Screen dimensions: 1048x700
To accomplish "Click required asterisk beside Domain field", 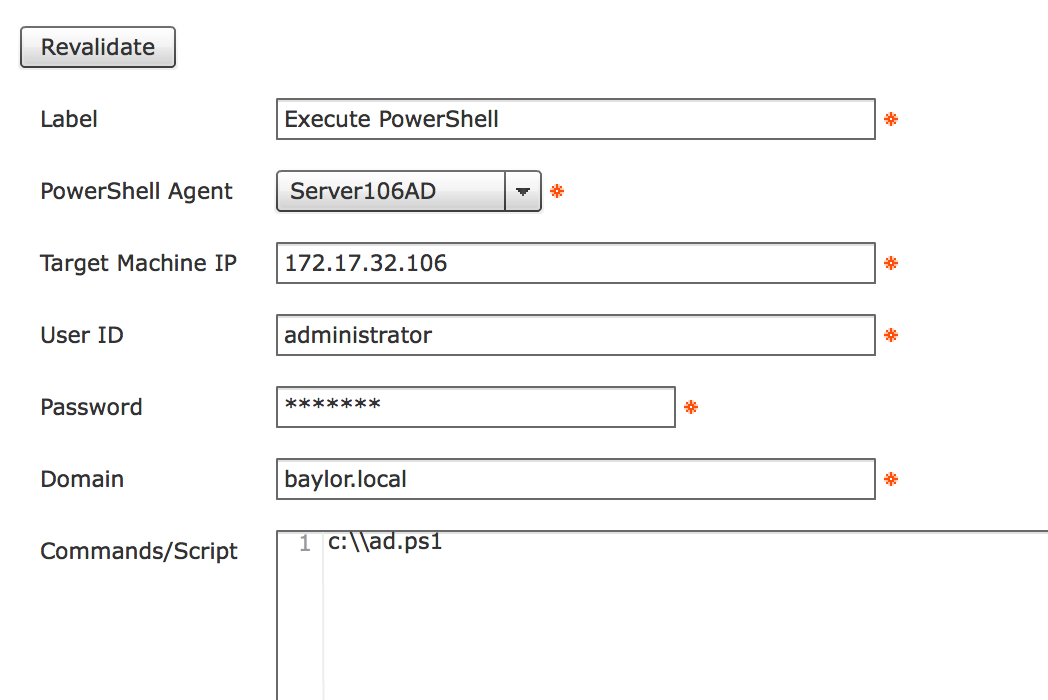I will [x=891, y=479].
